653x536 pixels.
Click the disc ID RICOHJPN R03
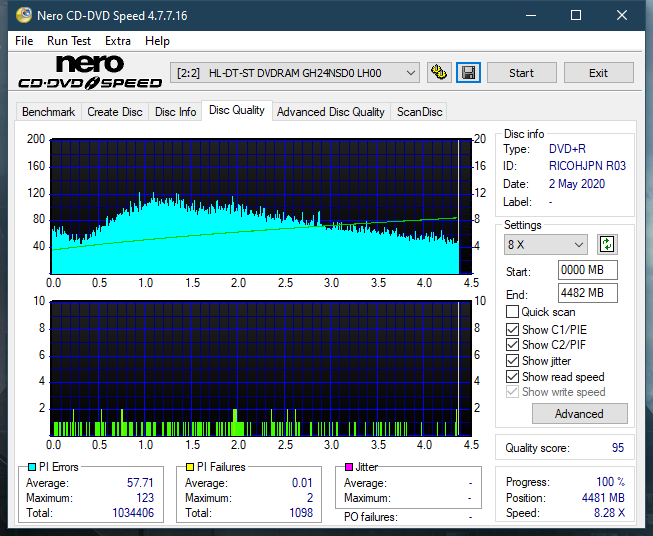pyautogui.click(x=587, y=166)
